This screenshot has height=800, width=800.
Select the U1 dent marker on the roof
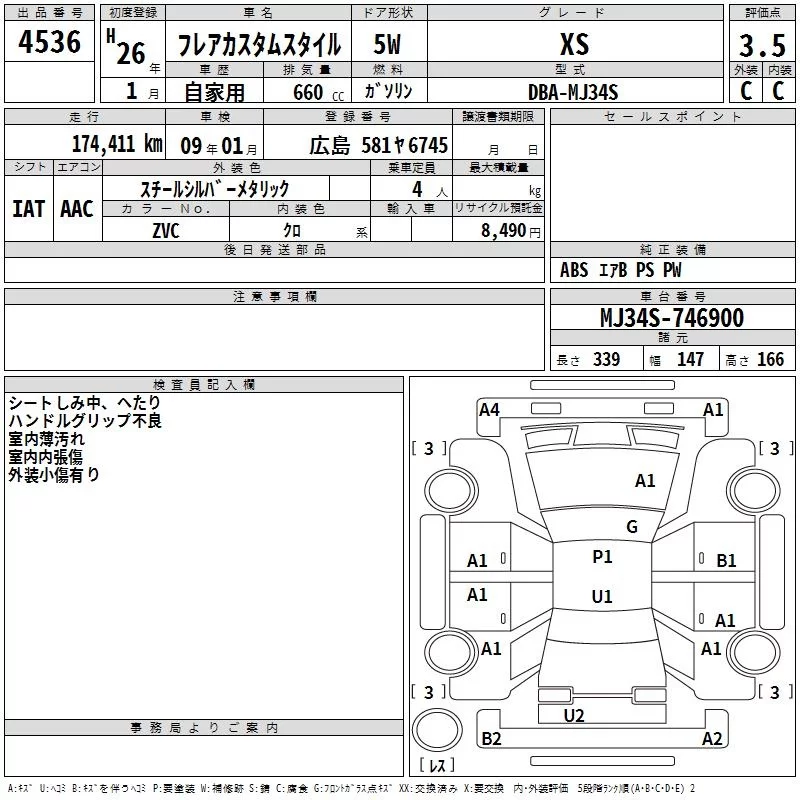[602, 596]
